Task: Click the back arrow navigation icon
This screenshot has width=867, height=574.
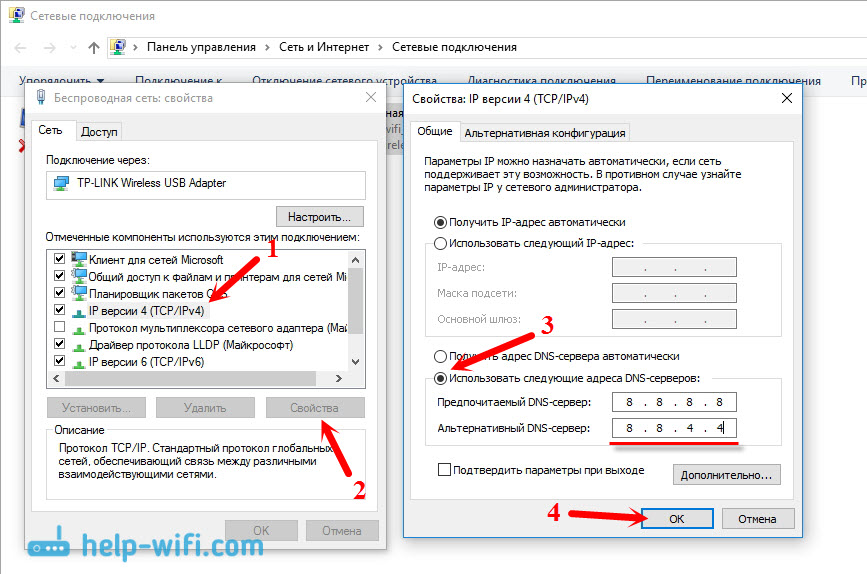Action: pyautogui.click(x=20, y=48)
